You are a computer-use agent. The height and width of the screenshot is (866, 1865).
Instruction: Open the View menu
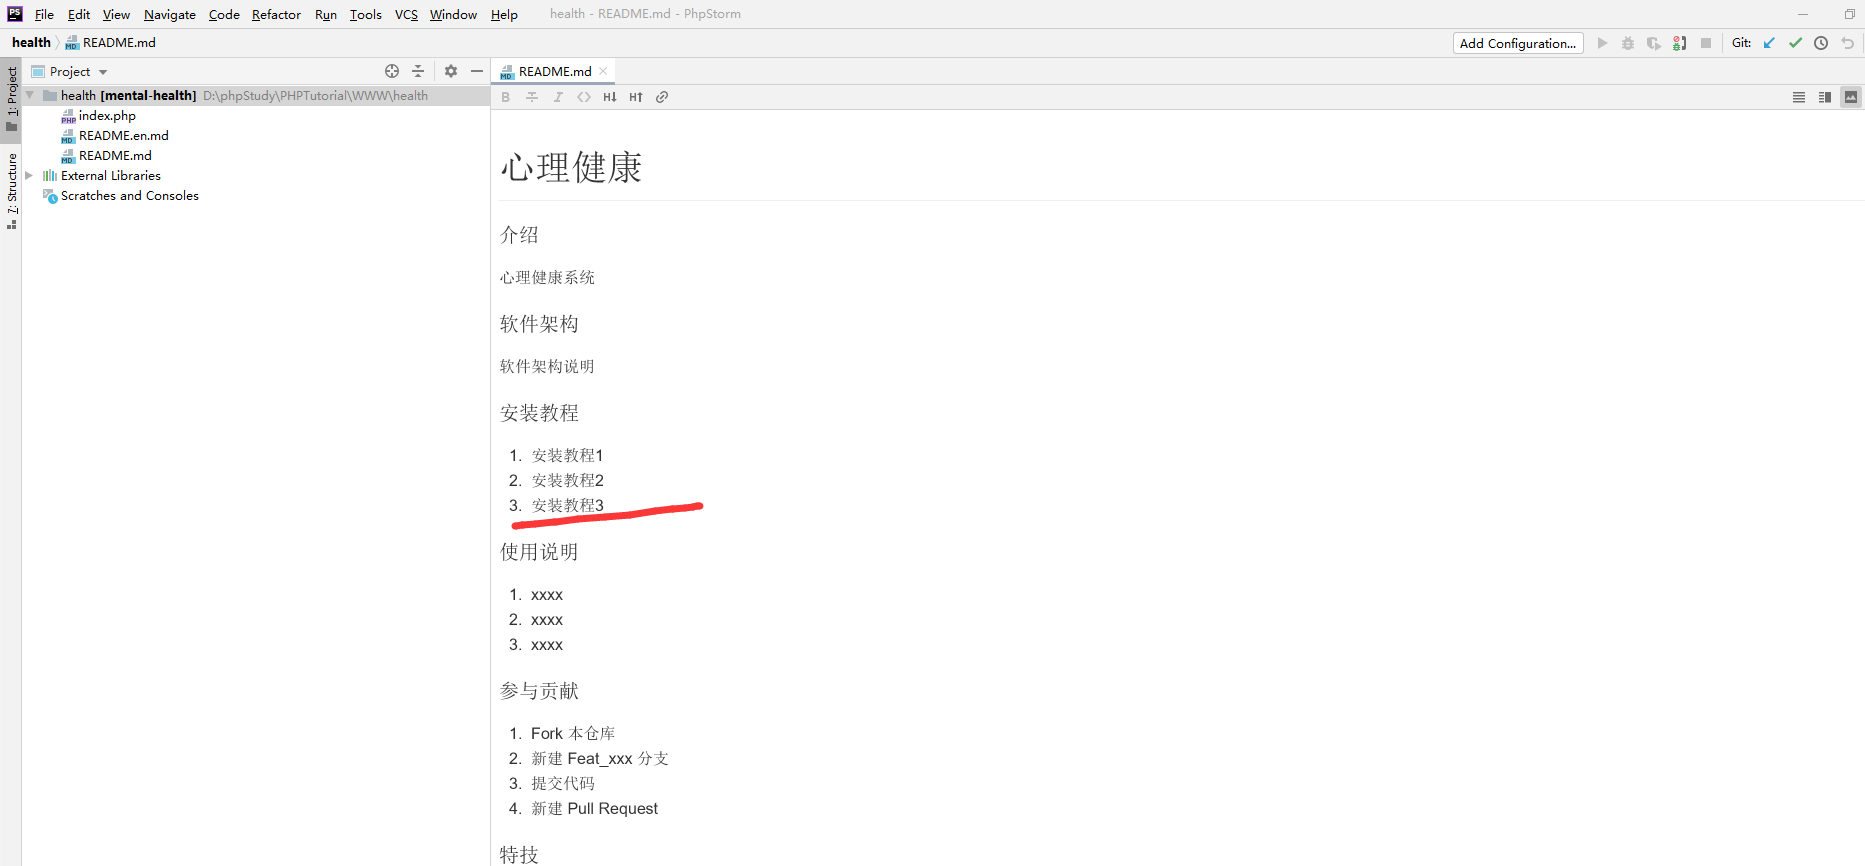coord(116,14)
